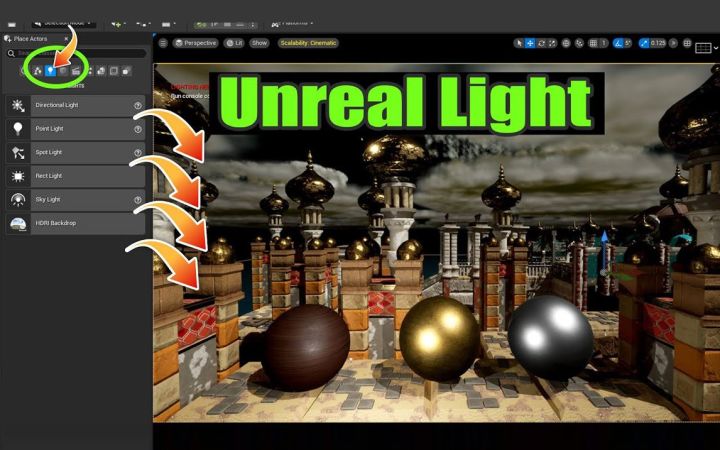Image resolution: width=720 pixels, height=450 pixels.
Task: Toggle world/local coordinate system
Action: click(566, 43)
